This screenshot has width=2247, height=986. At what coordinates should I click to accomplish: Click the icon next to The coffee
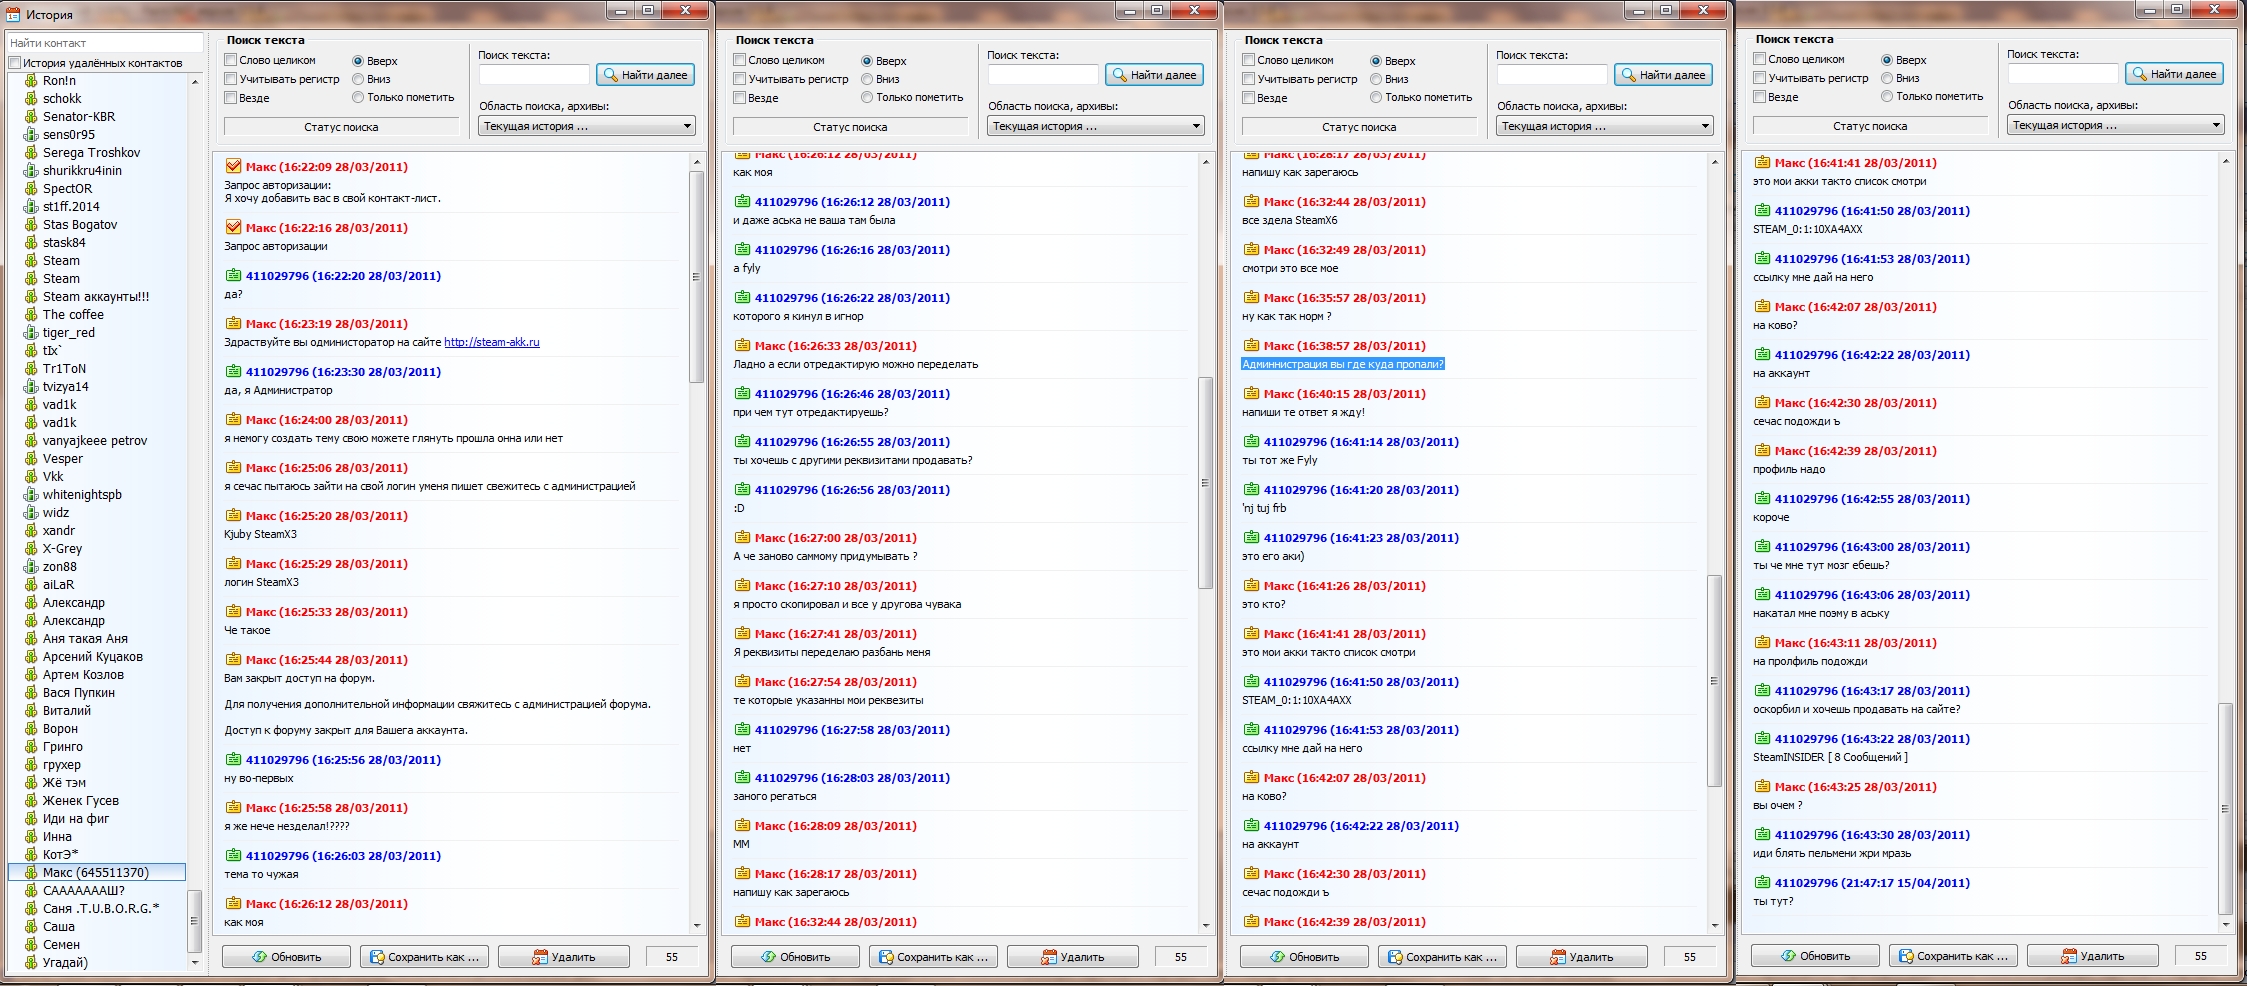coord(31,315)
